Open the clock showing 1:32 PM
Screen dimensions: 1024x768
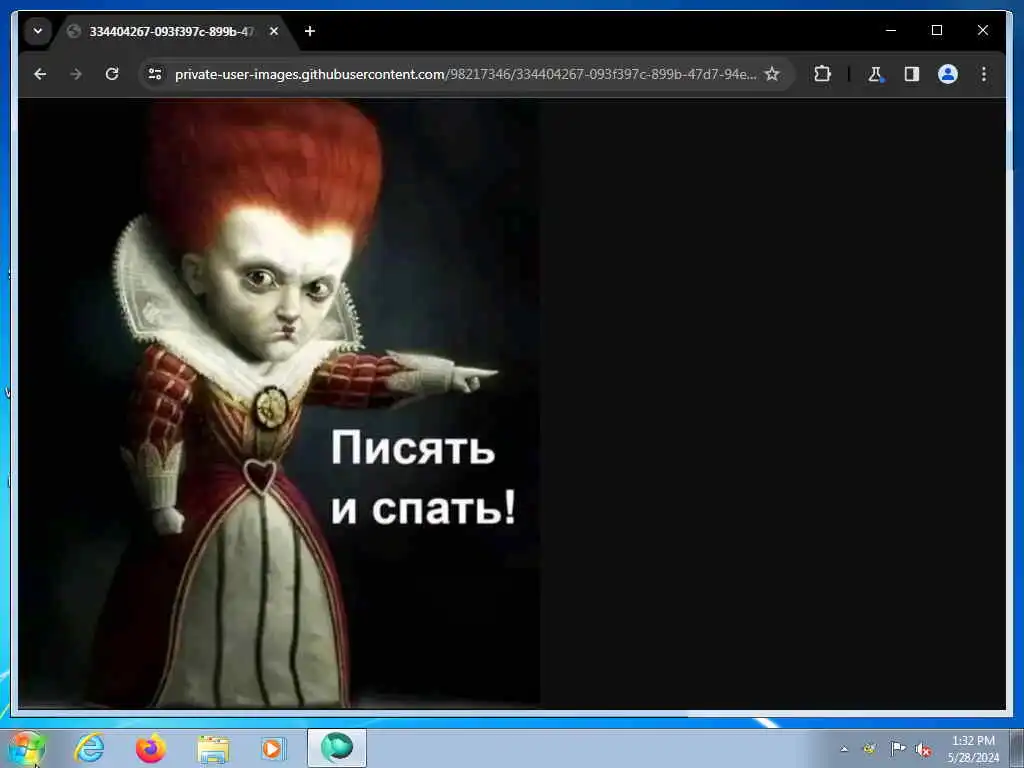(x=973, y=749)
